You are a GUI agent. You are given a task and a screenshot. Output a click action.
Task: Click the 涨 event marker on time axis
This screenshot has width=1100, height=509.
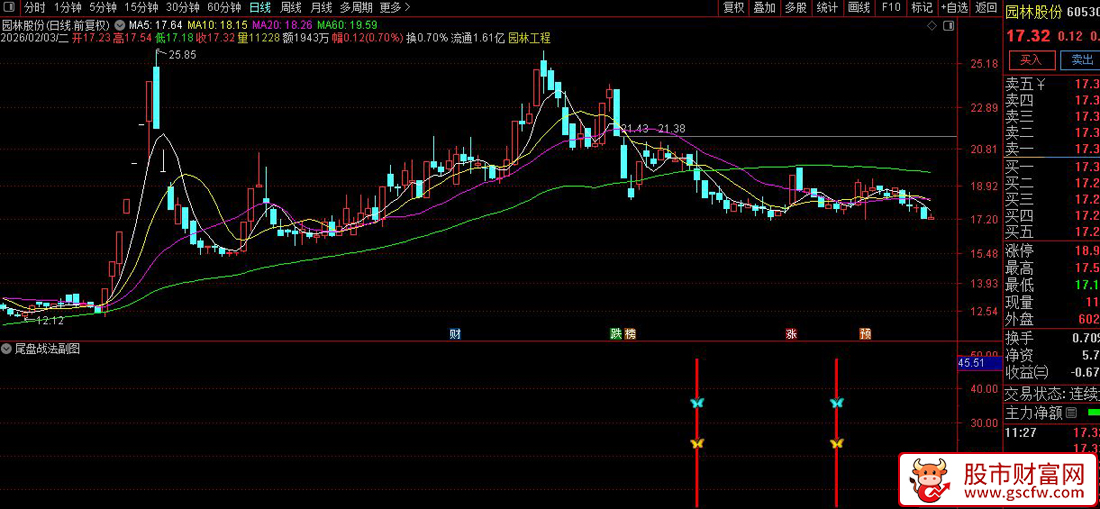[x=791, y=334]
